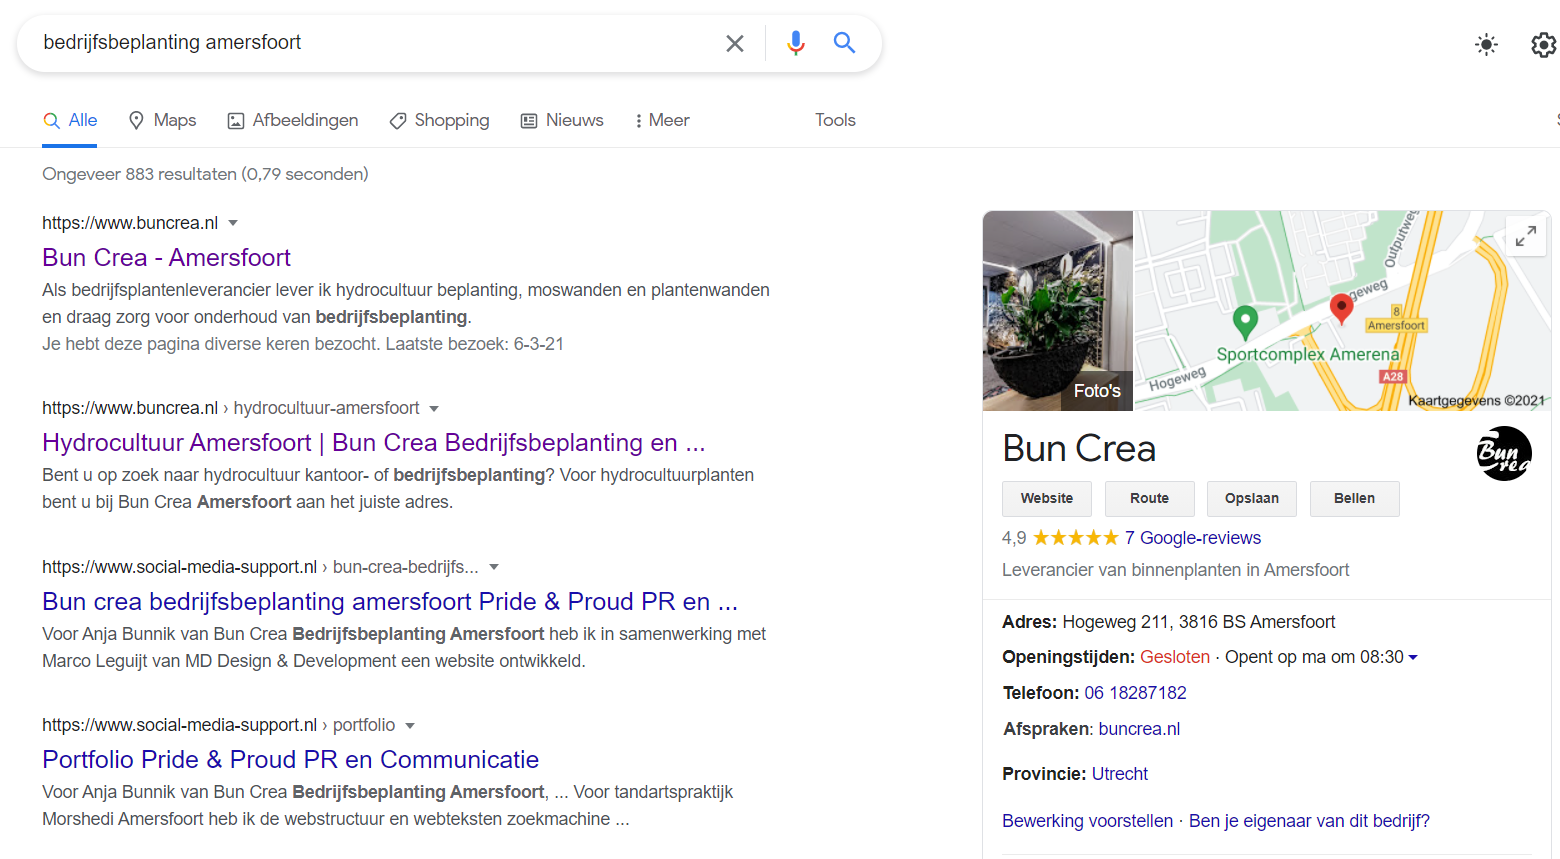Click the Ongeveer 883 resultaten text

click(205, 174)
